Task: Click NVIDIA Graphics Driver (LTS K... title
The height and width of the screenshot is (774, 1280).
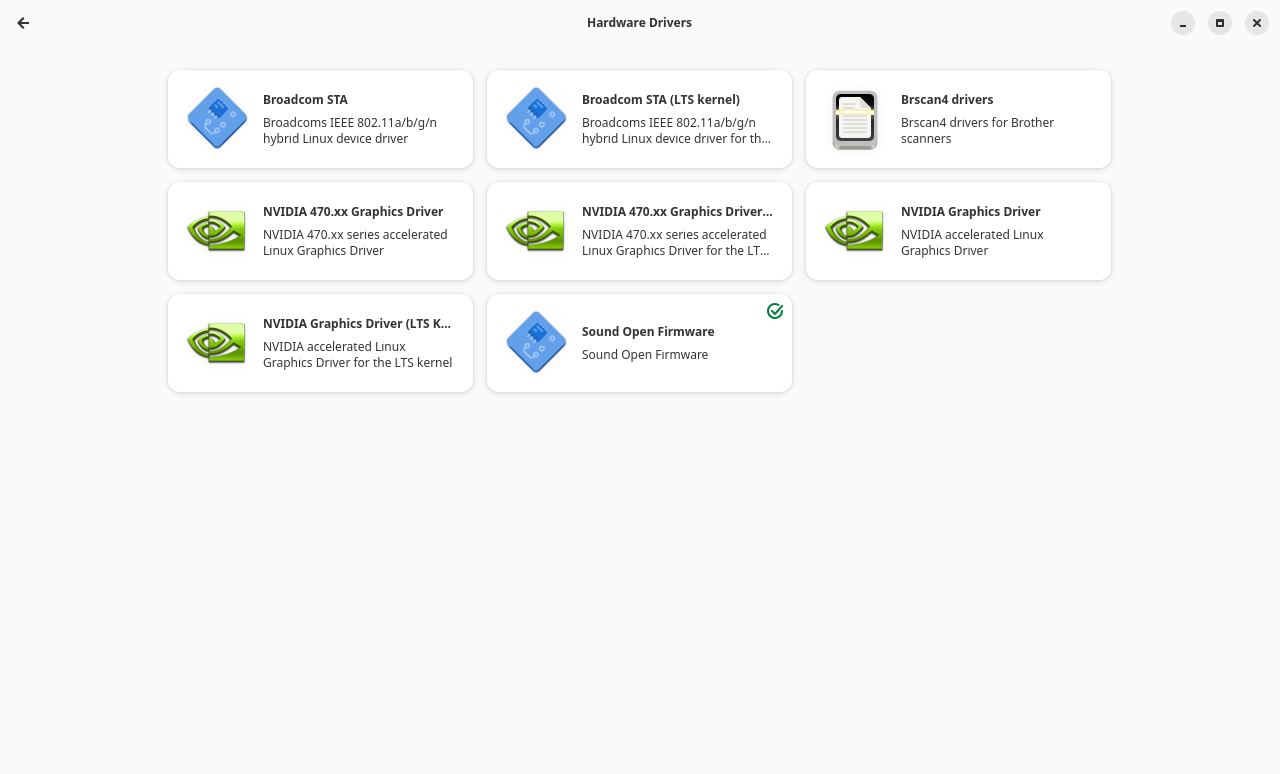Action: coord(357,324)
